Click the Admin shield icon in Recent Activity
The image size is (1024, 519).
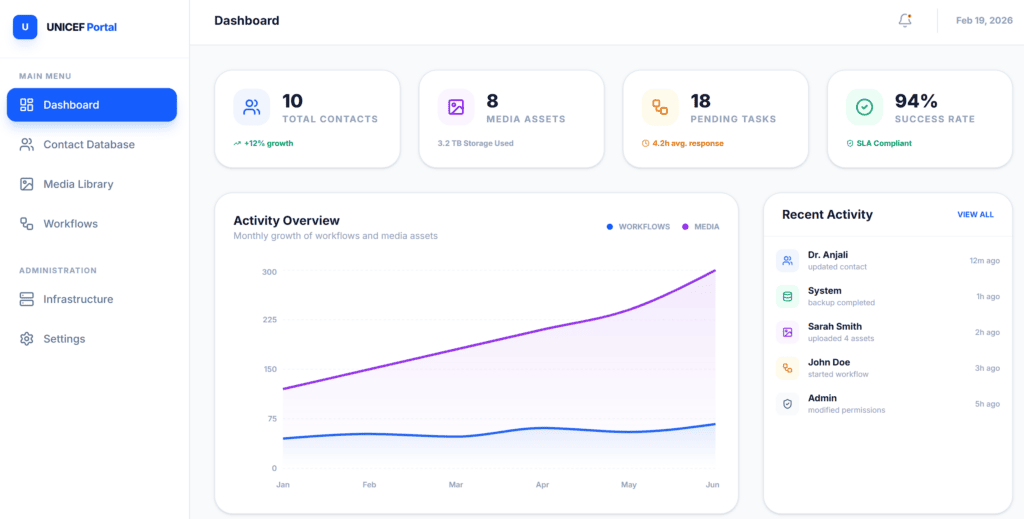coord(787,404)
